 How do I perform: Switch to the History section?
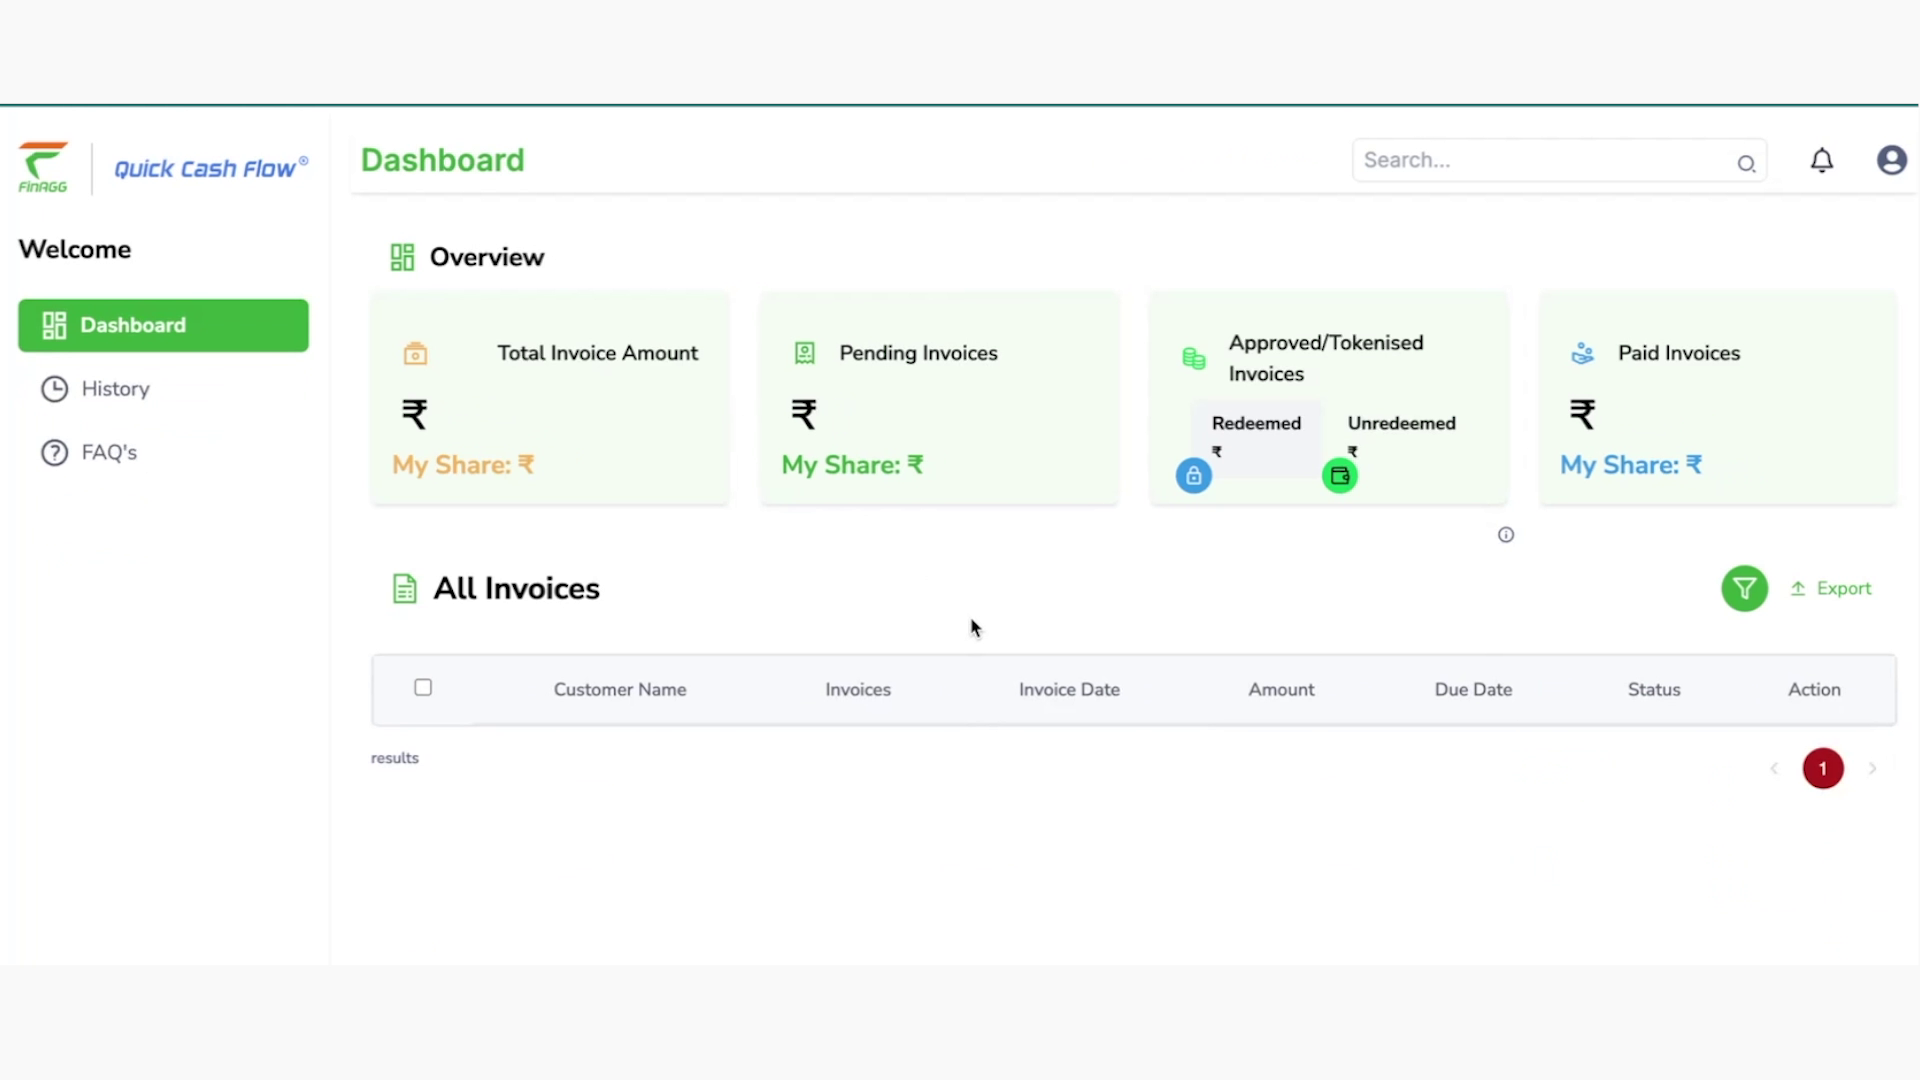(115, 389)
